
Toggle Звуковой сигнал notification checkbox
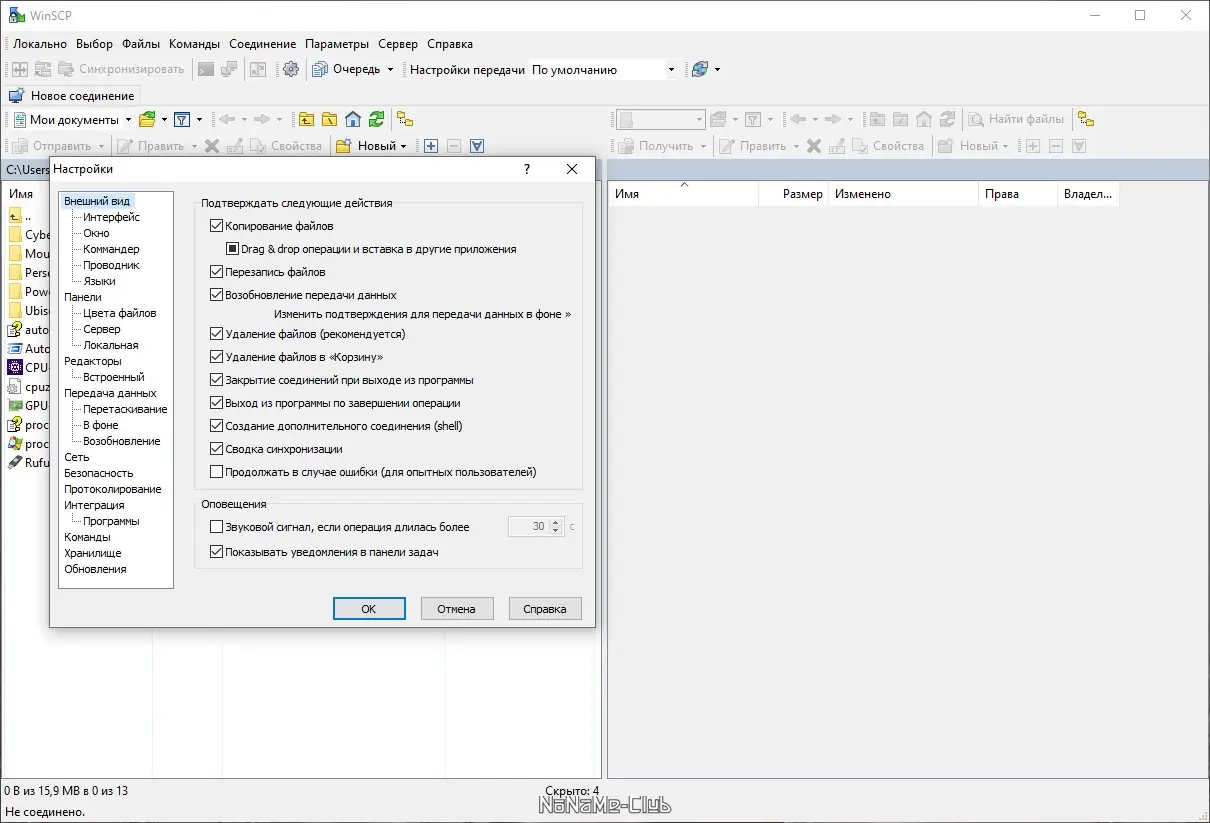(217, 526)
